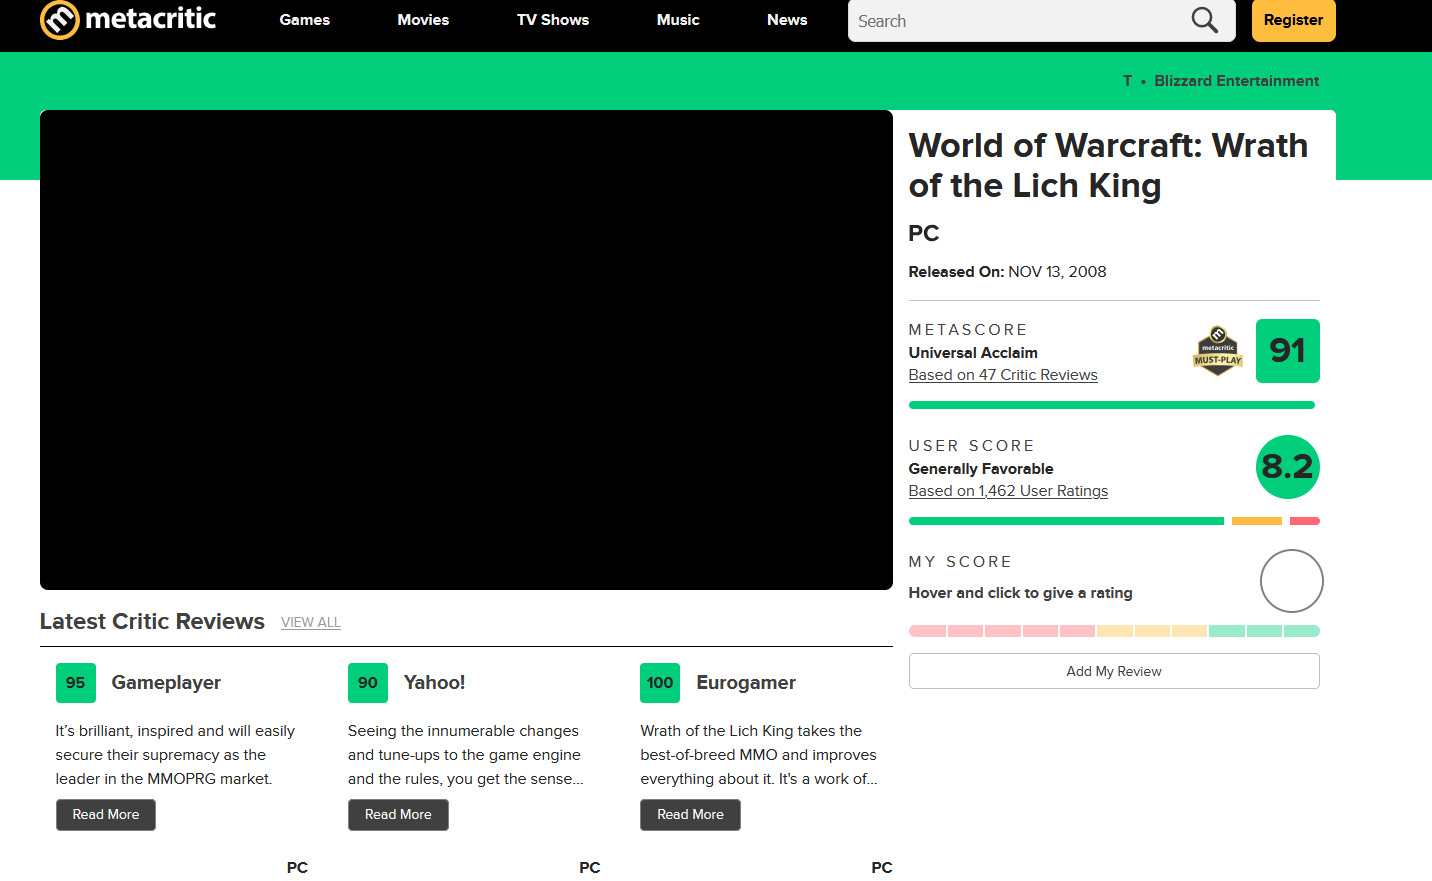Read More of the Gameplayer review
The width and height of the screenshot is (1432, 881).
(x=106, y=815)
